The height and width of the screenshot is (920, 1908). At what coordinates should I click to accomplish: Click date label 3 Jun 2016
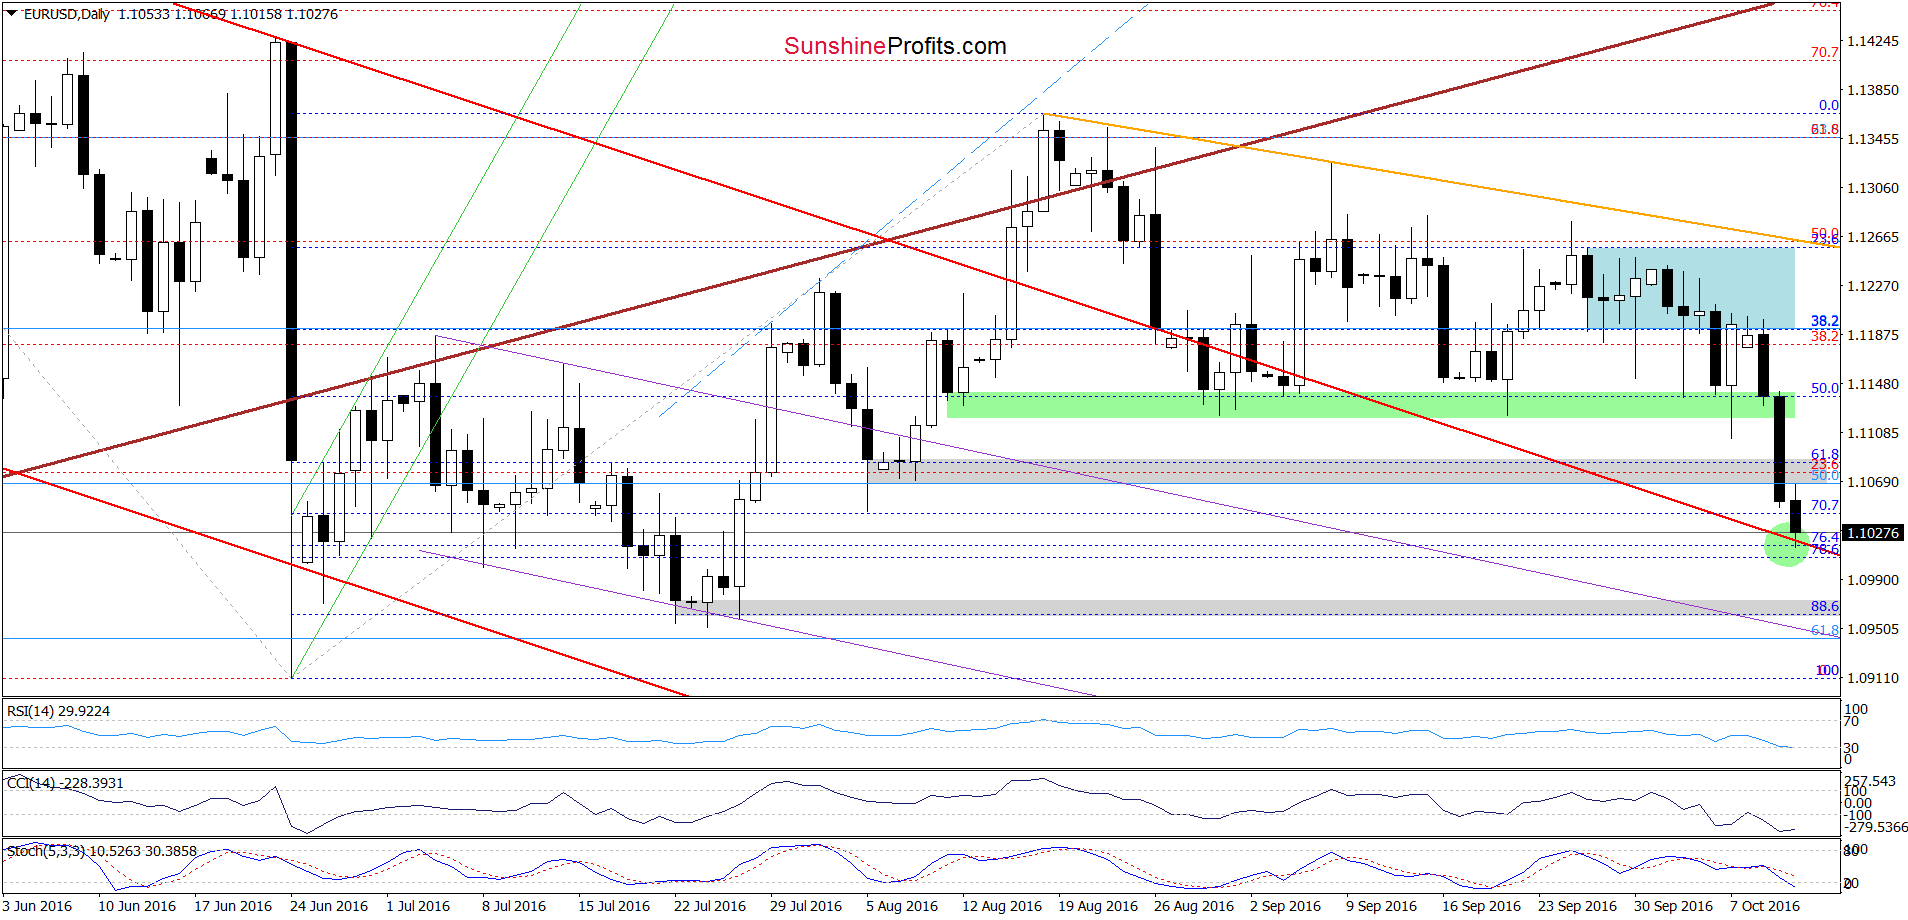point(37,906)
